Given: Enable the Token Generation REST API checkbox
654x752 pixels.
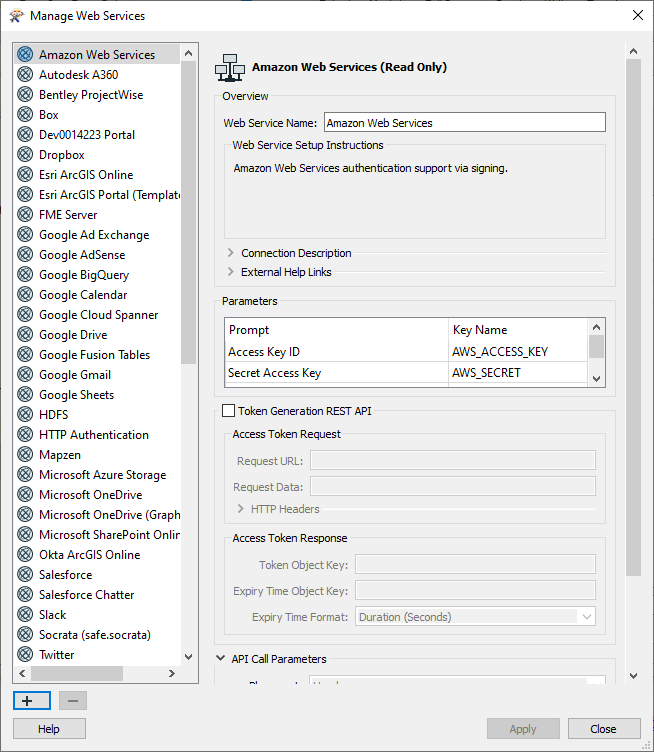Looking at the screenshot, I should [228, 411].
